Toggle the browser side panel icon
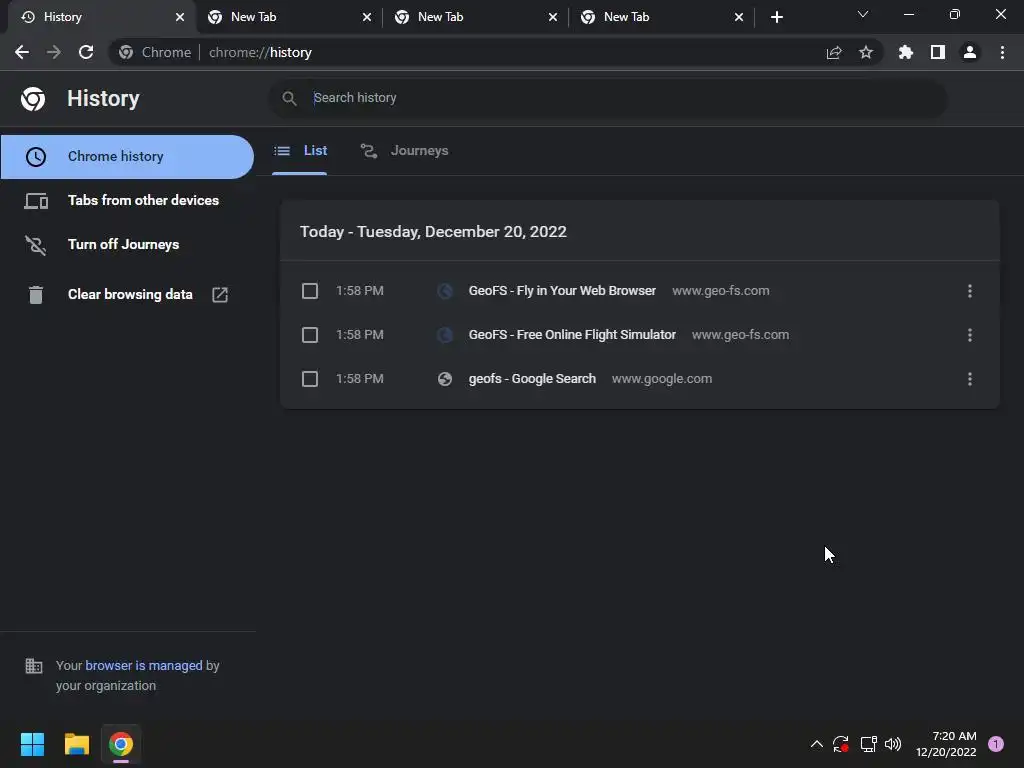Screen dimensions: 1024x768 point(938,52)
